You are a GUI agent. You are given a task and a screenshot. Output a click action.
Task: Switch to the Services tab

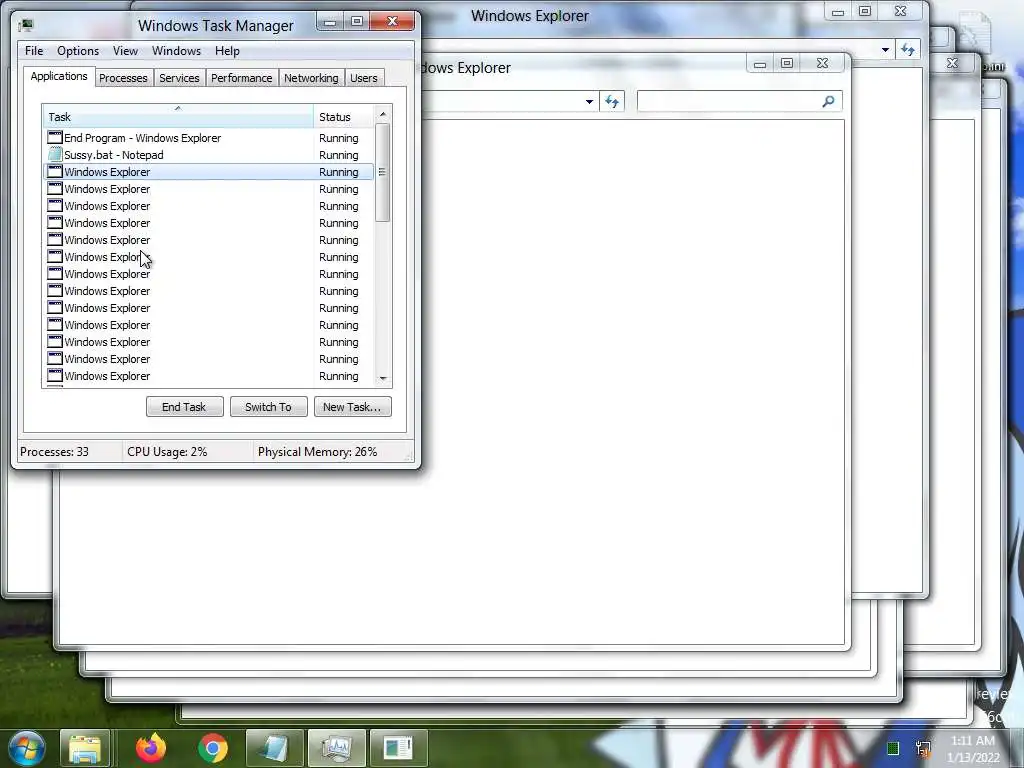tap(179, 78)
